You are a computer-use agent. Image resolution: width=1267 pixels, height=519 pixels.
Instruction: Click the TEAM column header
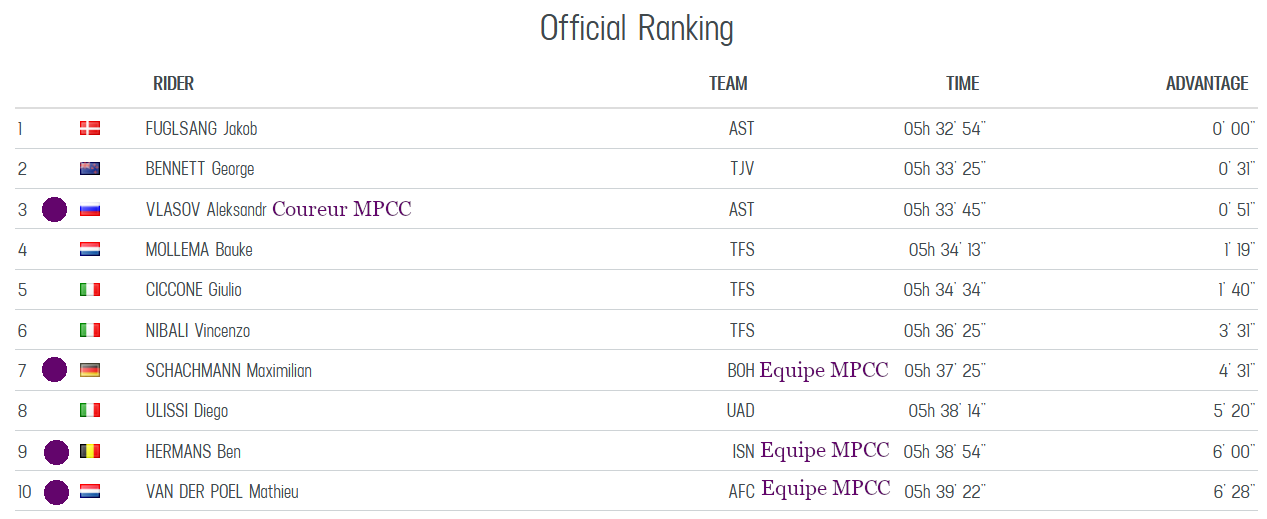pyautogui.click(x=728, y=84)
